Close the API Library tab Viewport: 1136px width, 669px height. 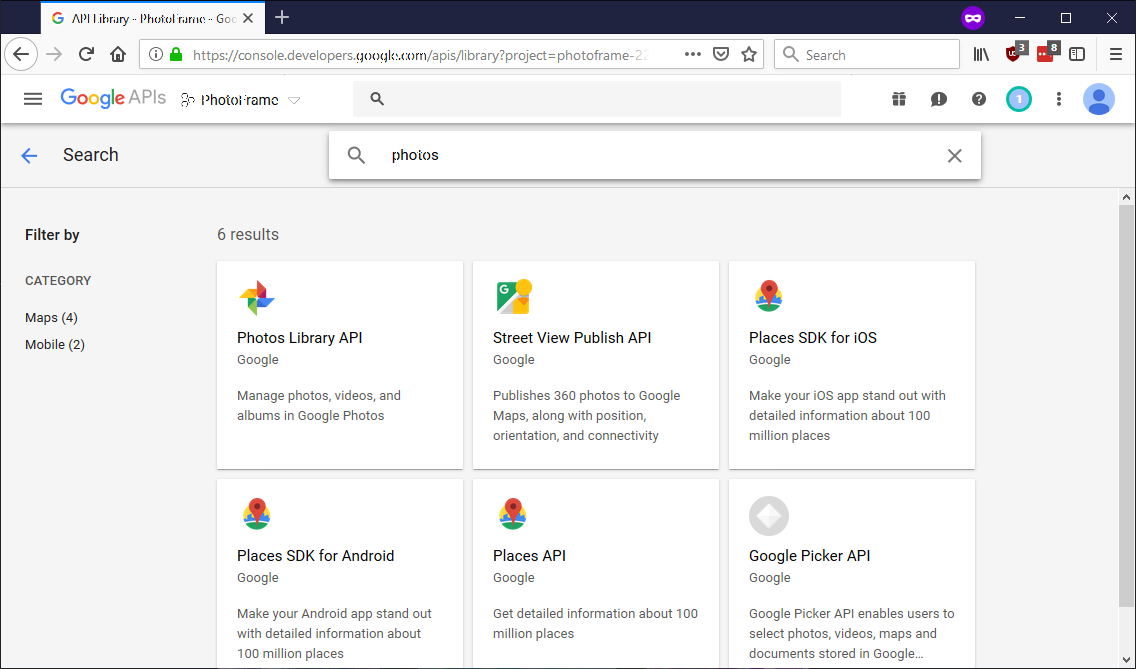pyautogui.click(x=248, y=18)
